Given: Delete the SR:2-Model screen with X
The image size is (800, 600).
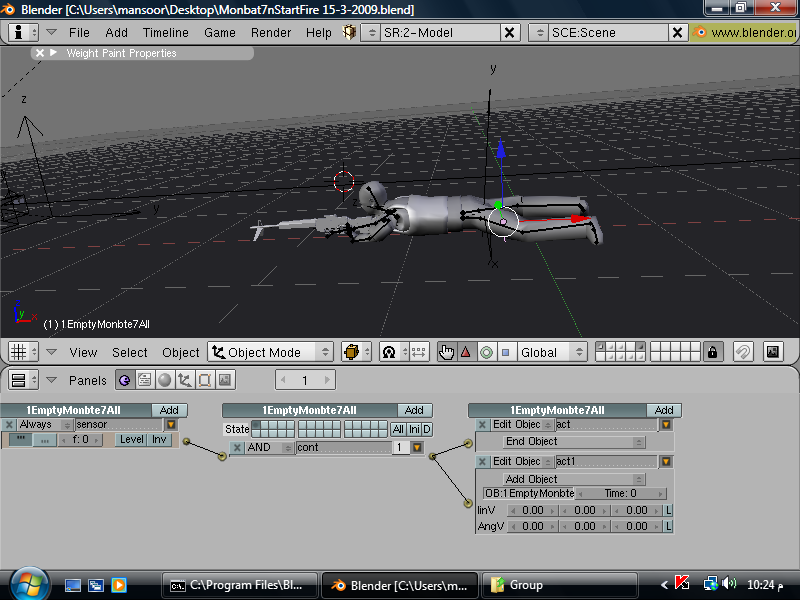Looking at the screenshot, I should (509, 33).
